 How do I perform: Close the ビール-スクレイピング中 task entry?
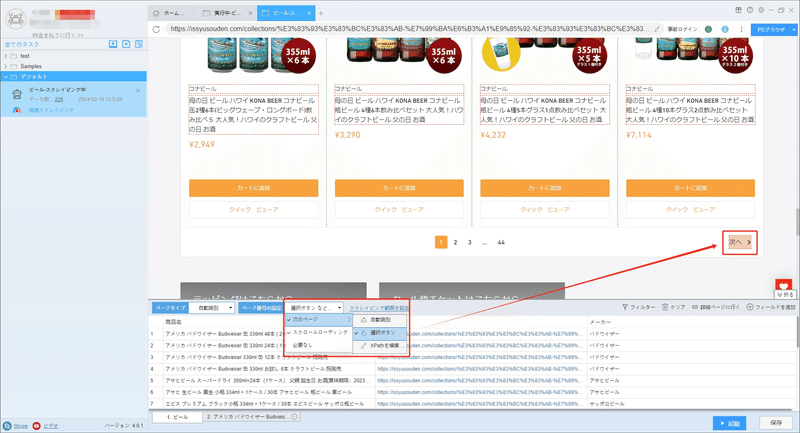[138, 91]
